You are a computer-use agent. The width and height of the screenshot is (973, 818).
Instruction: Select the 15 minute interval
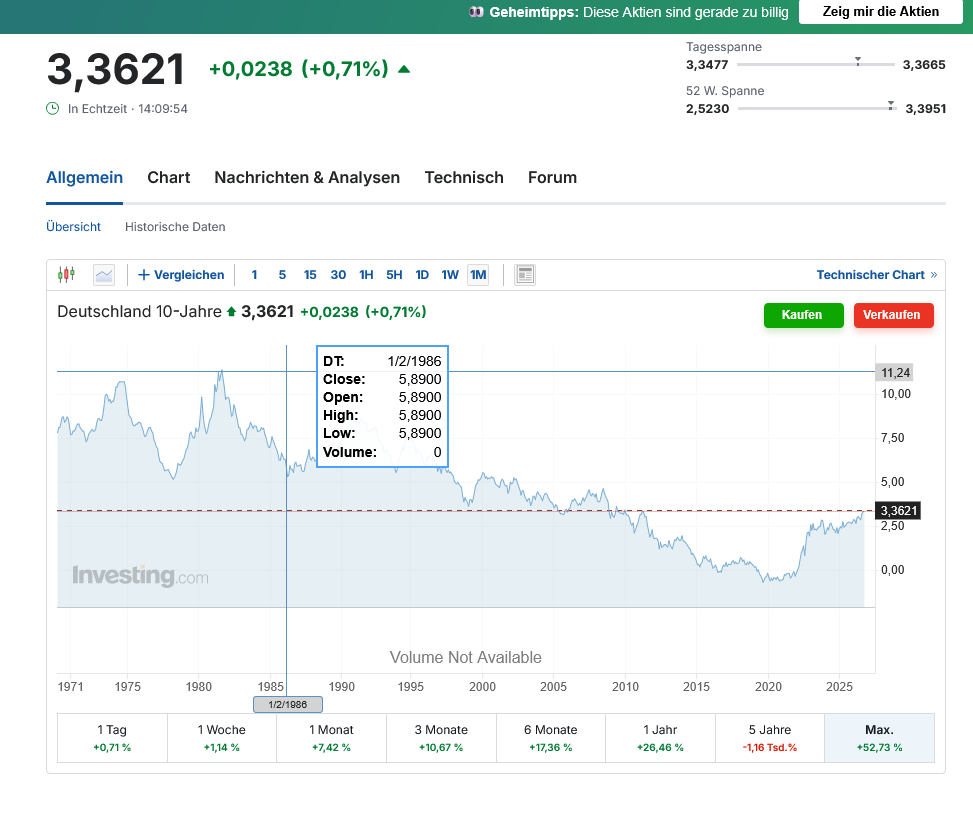click(310, 275)
